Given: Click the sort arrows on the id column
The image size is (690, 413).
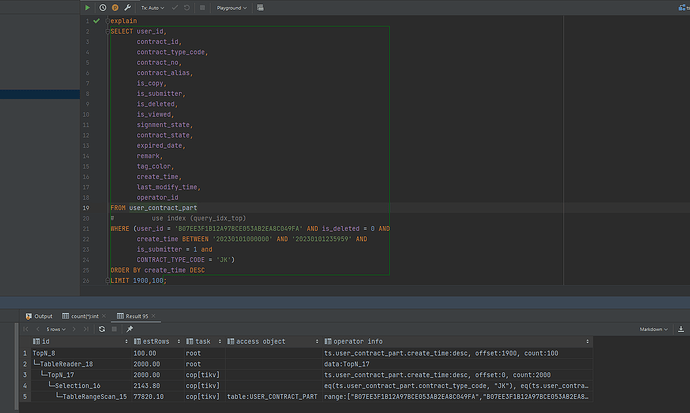Looking at the screenshot, I should (126, 341).
